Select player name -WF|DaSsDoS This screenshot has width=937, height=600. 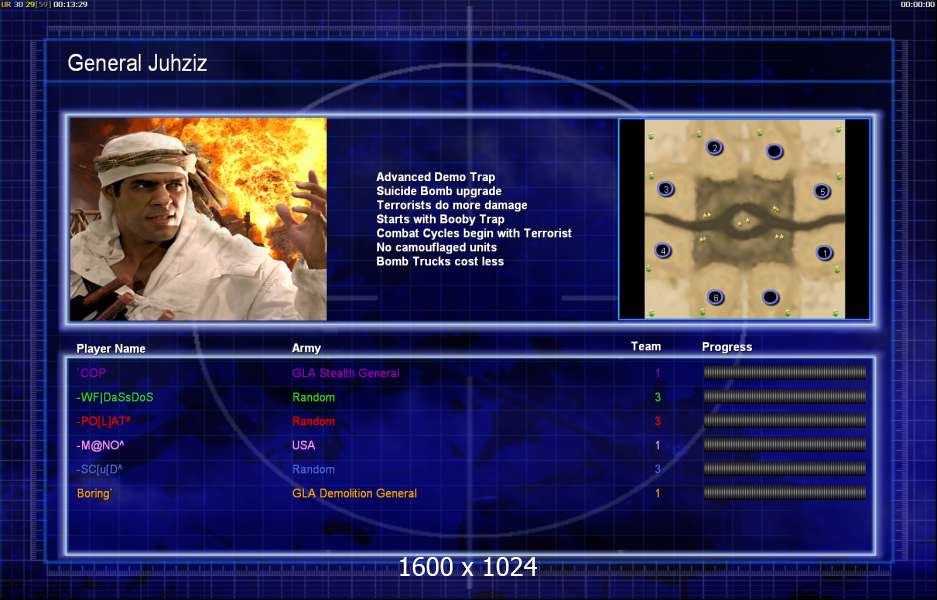[115, 397]
